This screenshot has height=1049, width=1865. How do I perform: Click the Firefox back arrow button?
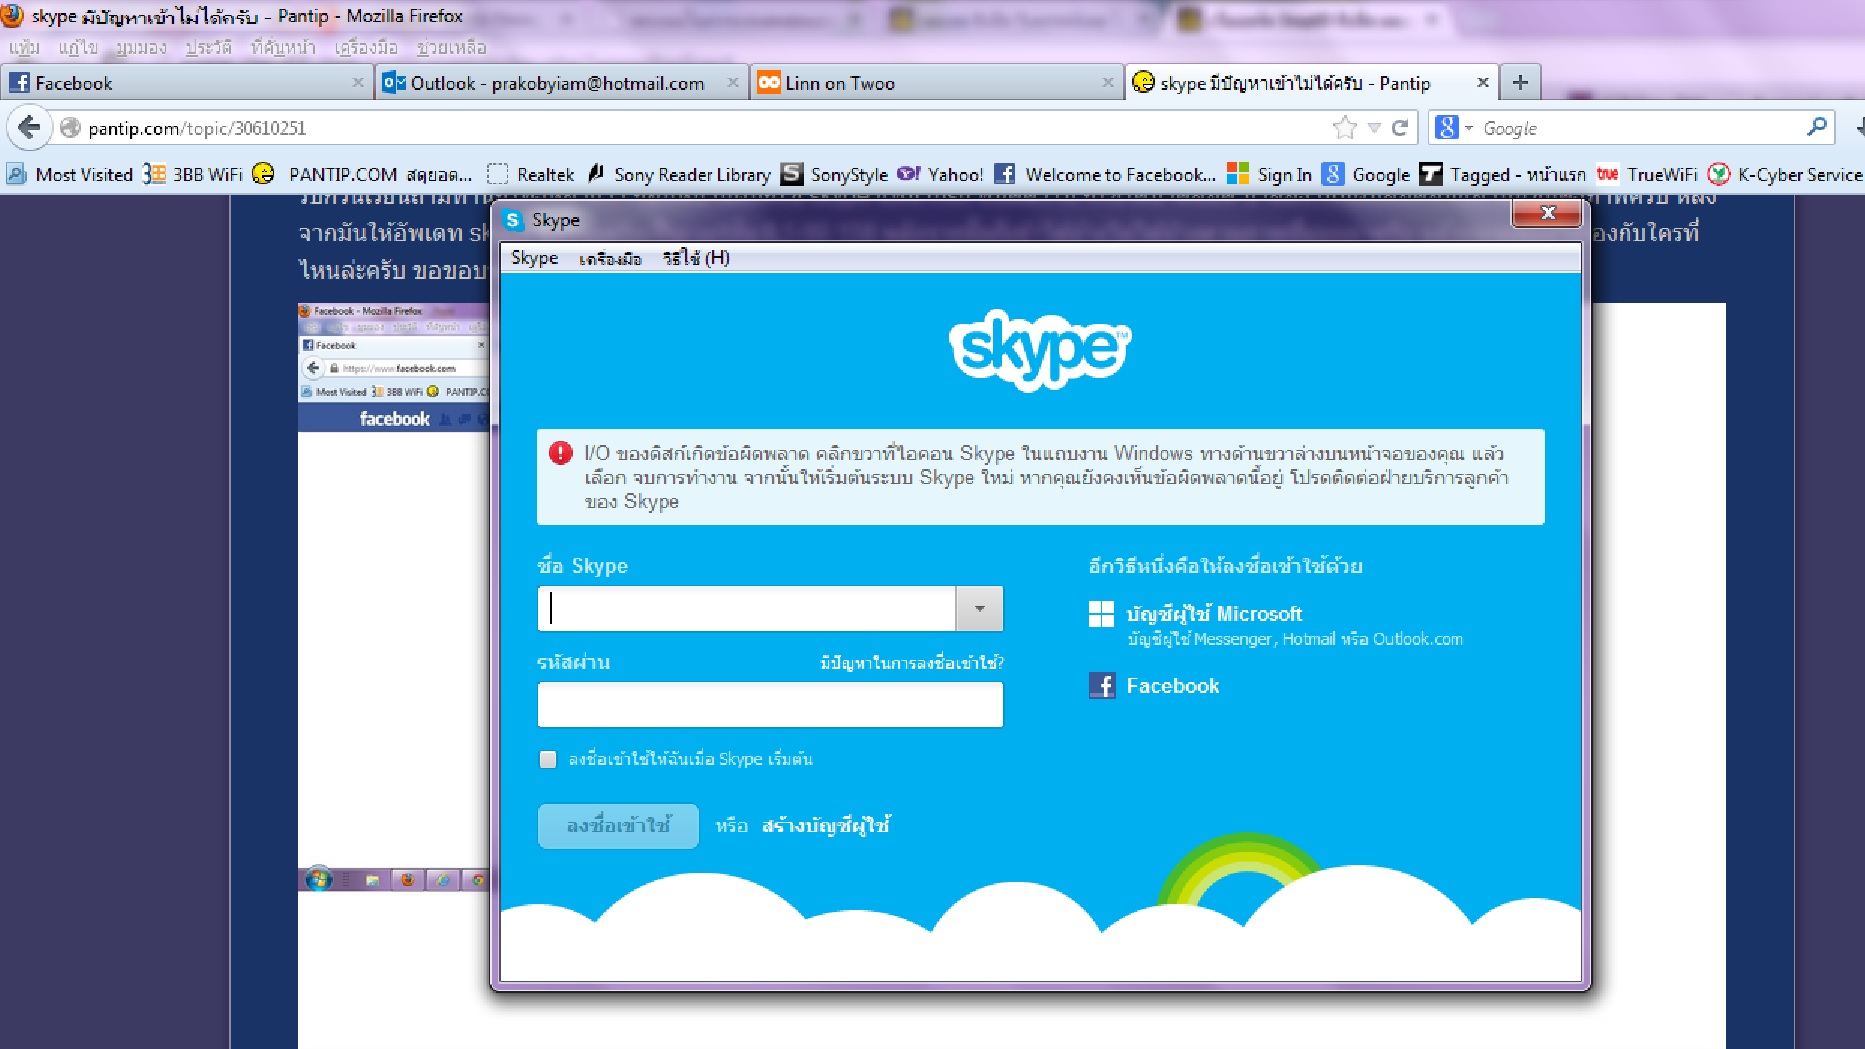30,128
